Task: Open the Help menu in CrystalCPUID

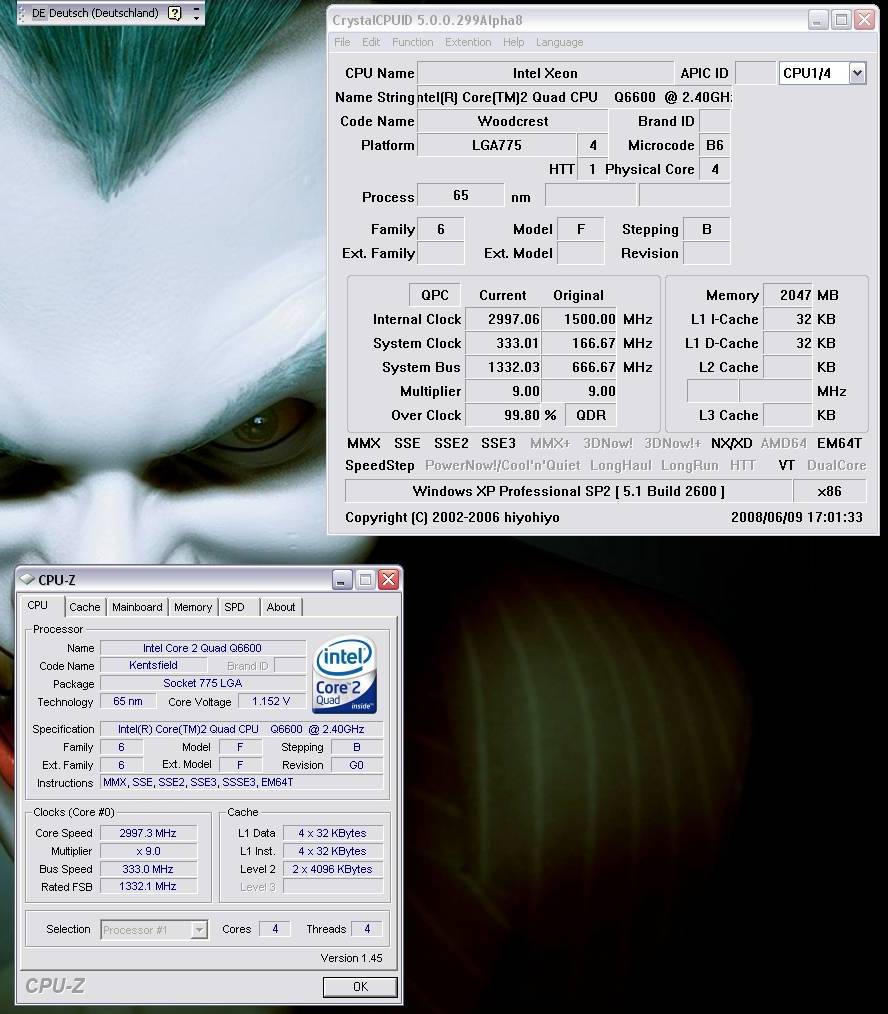Action: click(514, 42)
